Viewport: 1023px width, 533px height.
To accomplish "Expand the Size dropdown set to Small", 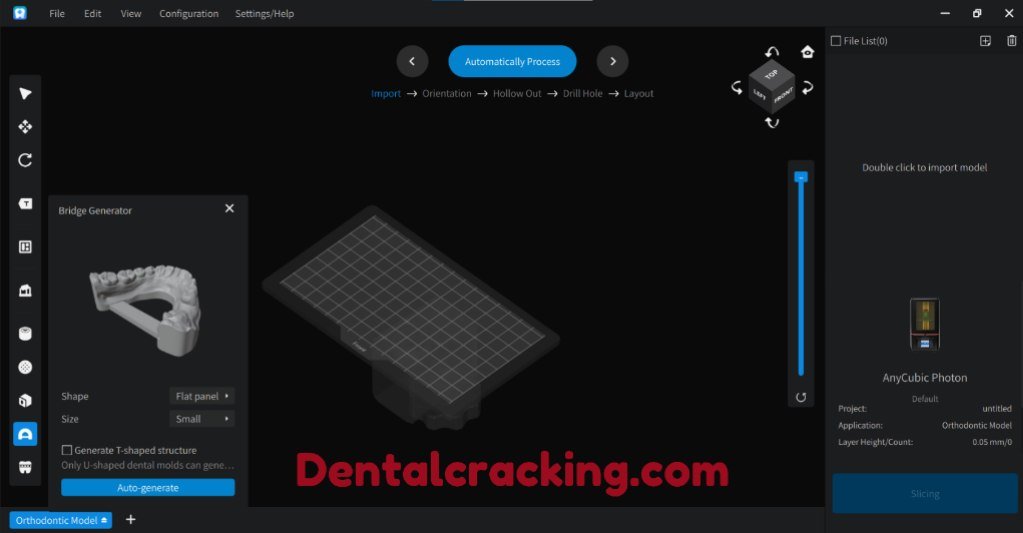I will tap(202, 419).
